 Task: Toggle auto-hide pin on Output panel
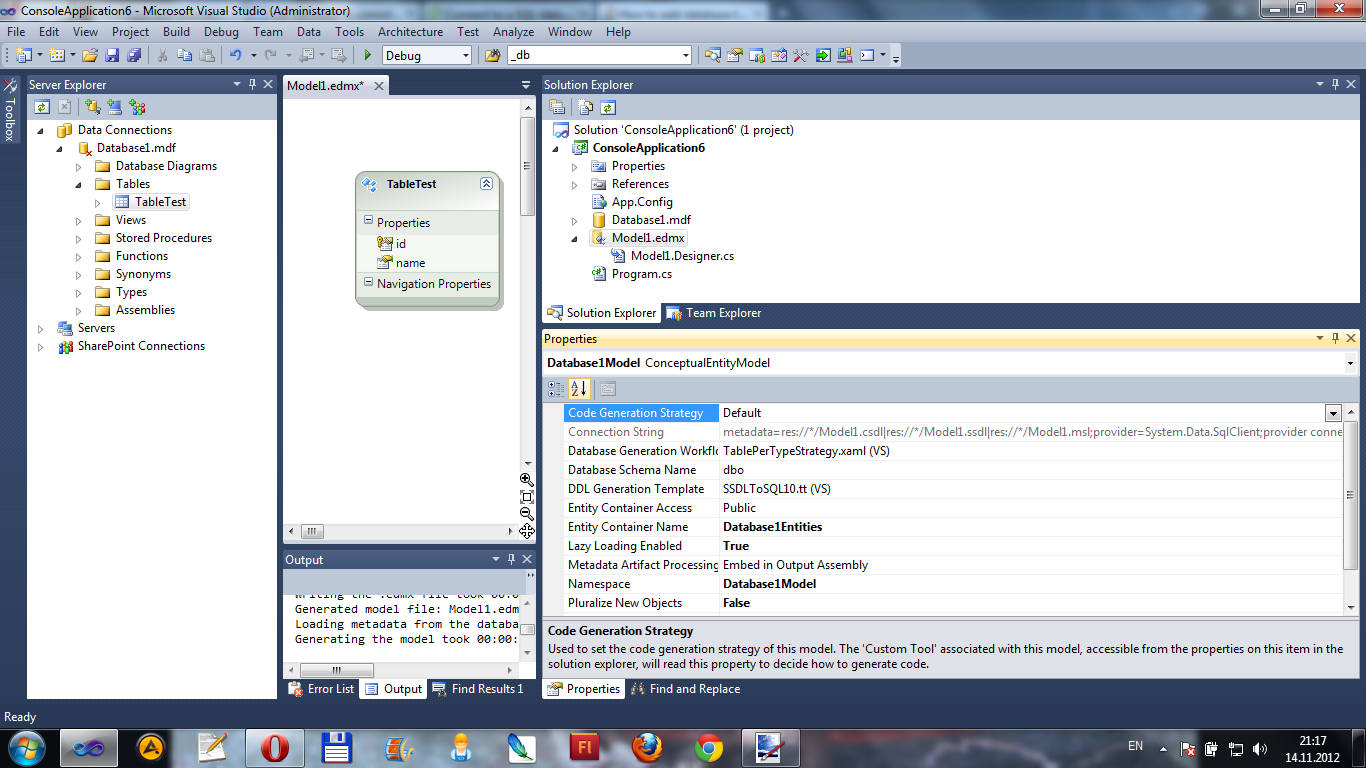(511, 560)
